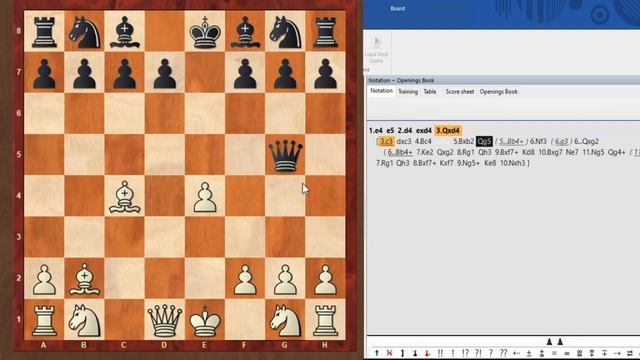
Task: Click the end-variation bracket icon
Action: pyautogui.click(x=402, y=353)
